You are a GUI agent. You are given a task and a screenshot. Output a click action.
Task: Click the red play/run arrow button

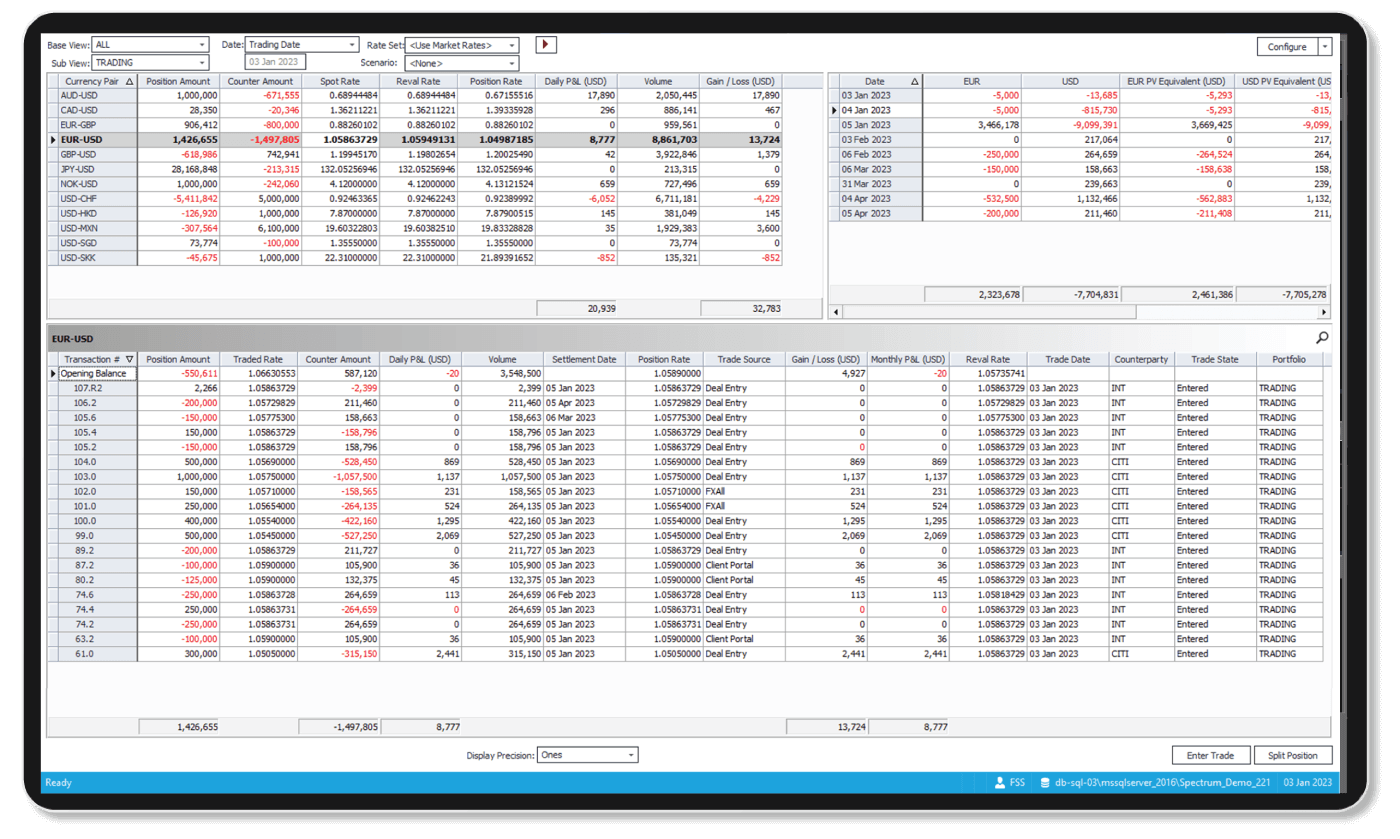pyautogui.click(x=546, y=44)
